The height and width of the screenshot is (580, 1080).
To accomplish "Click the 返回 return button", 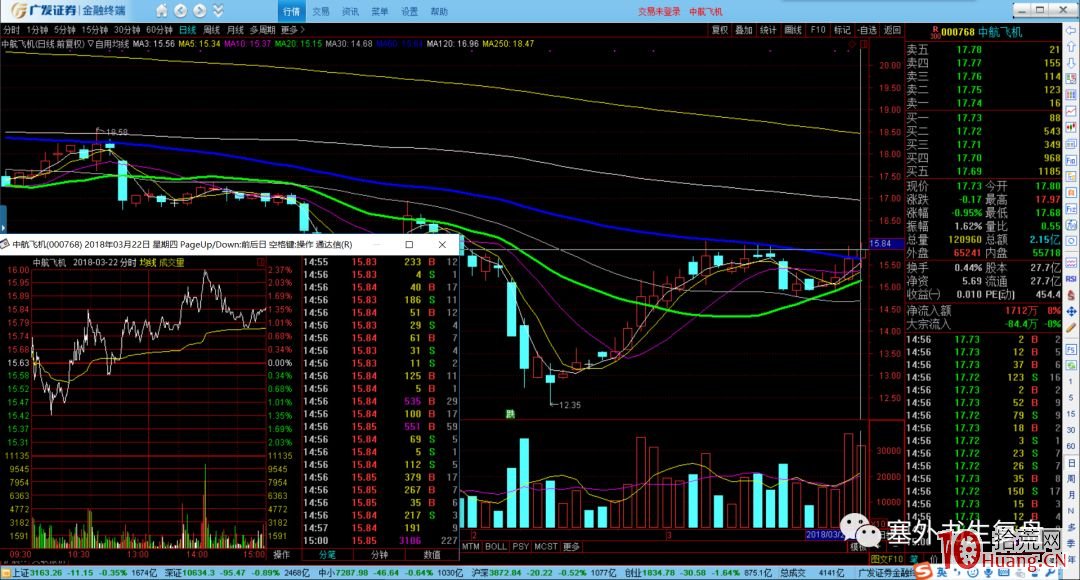I will coord(893,30).
